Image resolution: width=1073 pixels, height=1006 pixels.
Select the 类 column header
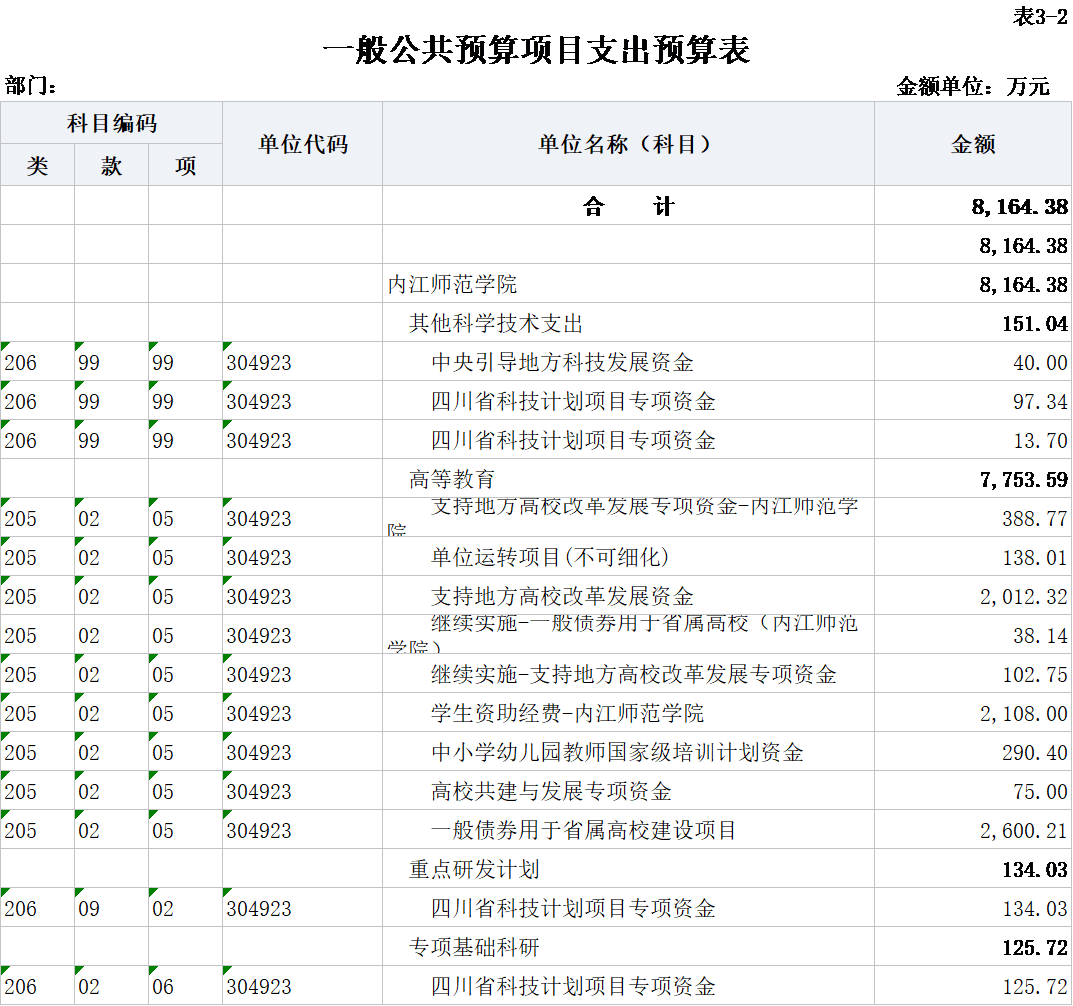tap(38, 165)
